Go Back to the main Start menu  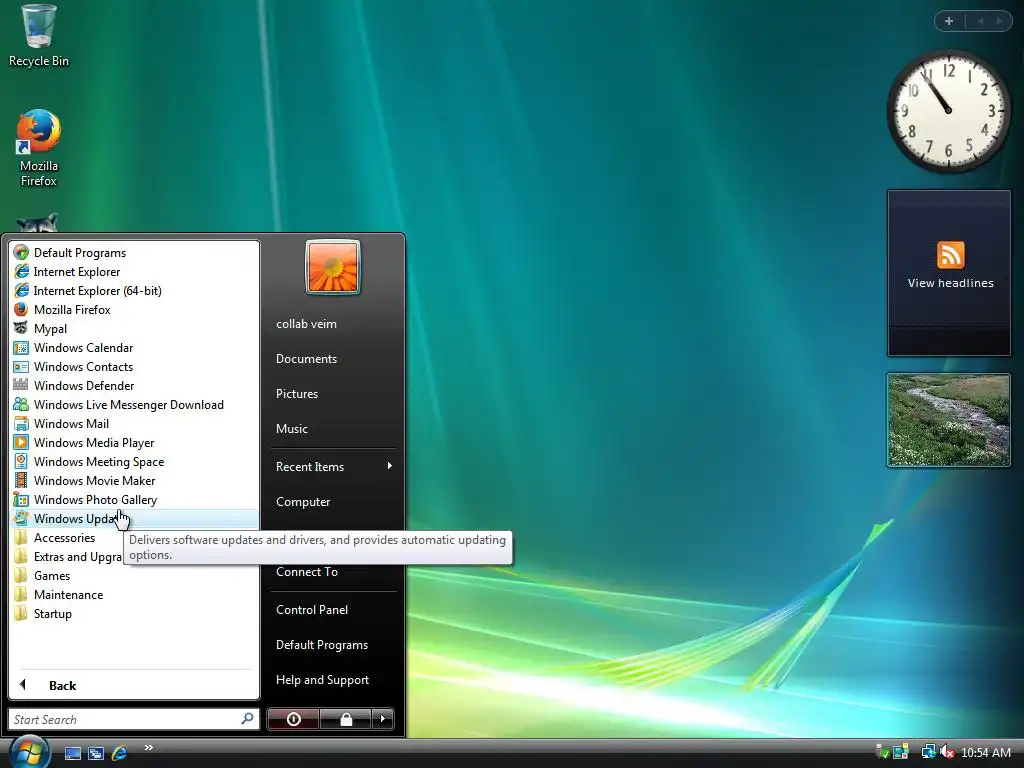135,685
